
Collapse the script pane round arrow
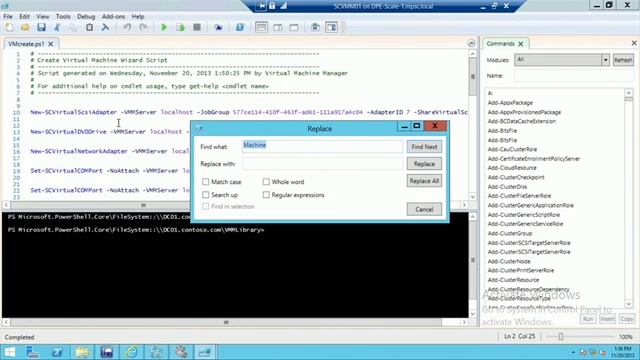click(x=471, y=43)
